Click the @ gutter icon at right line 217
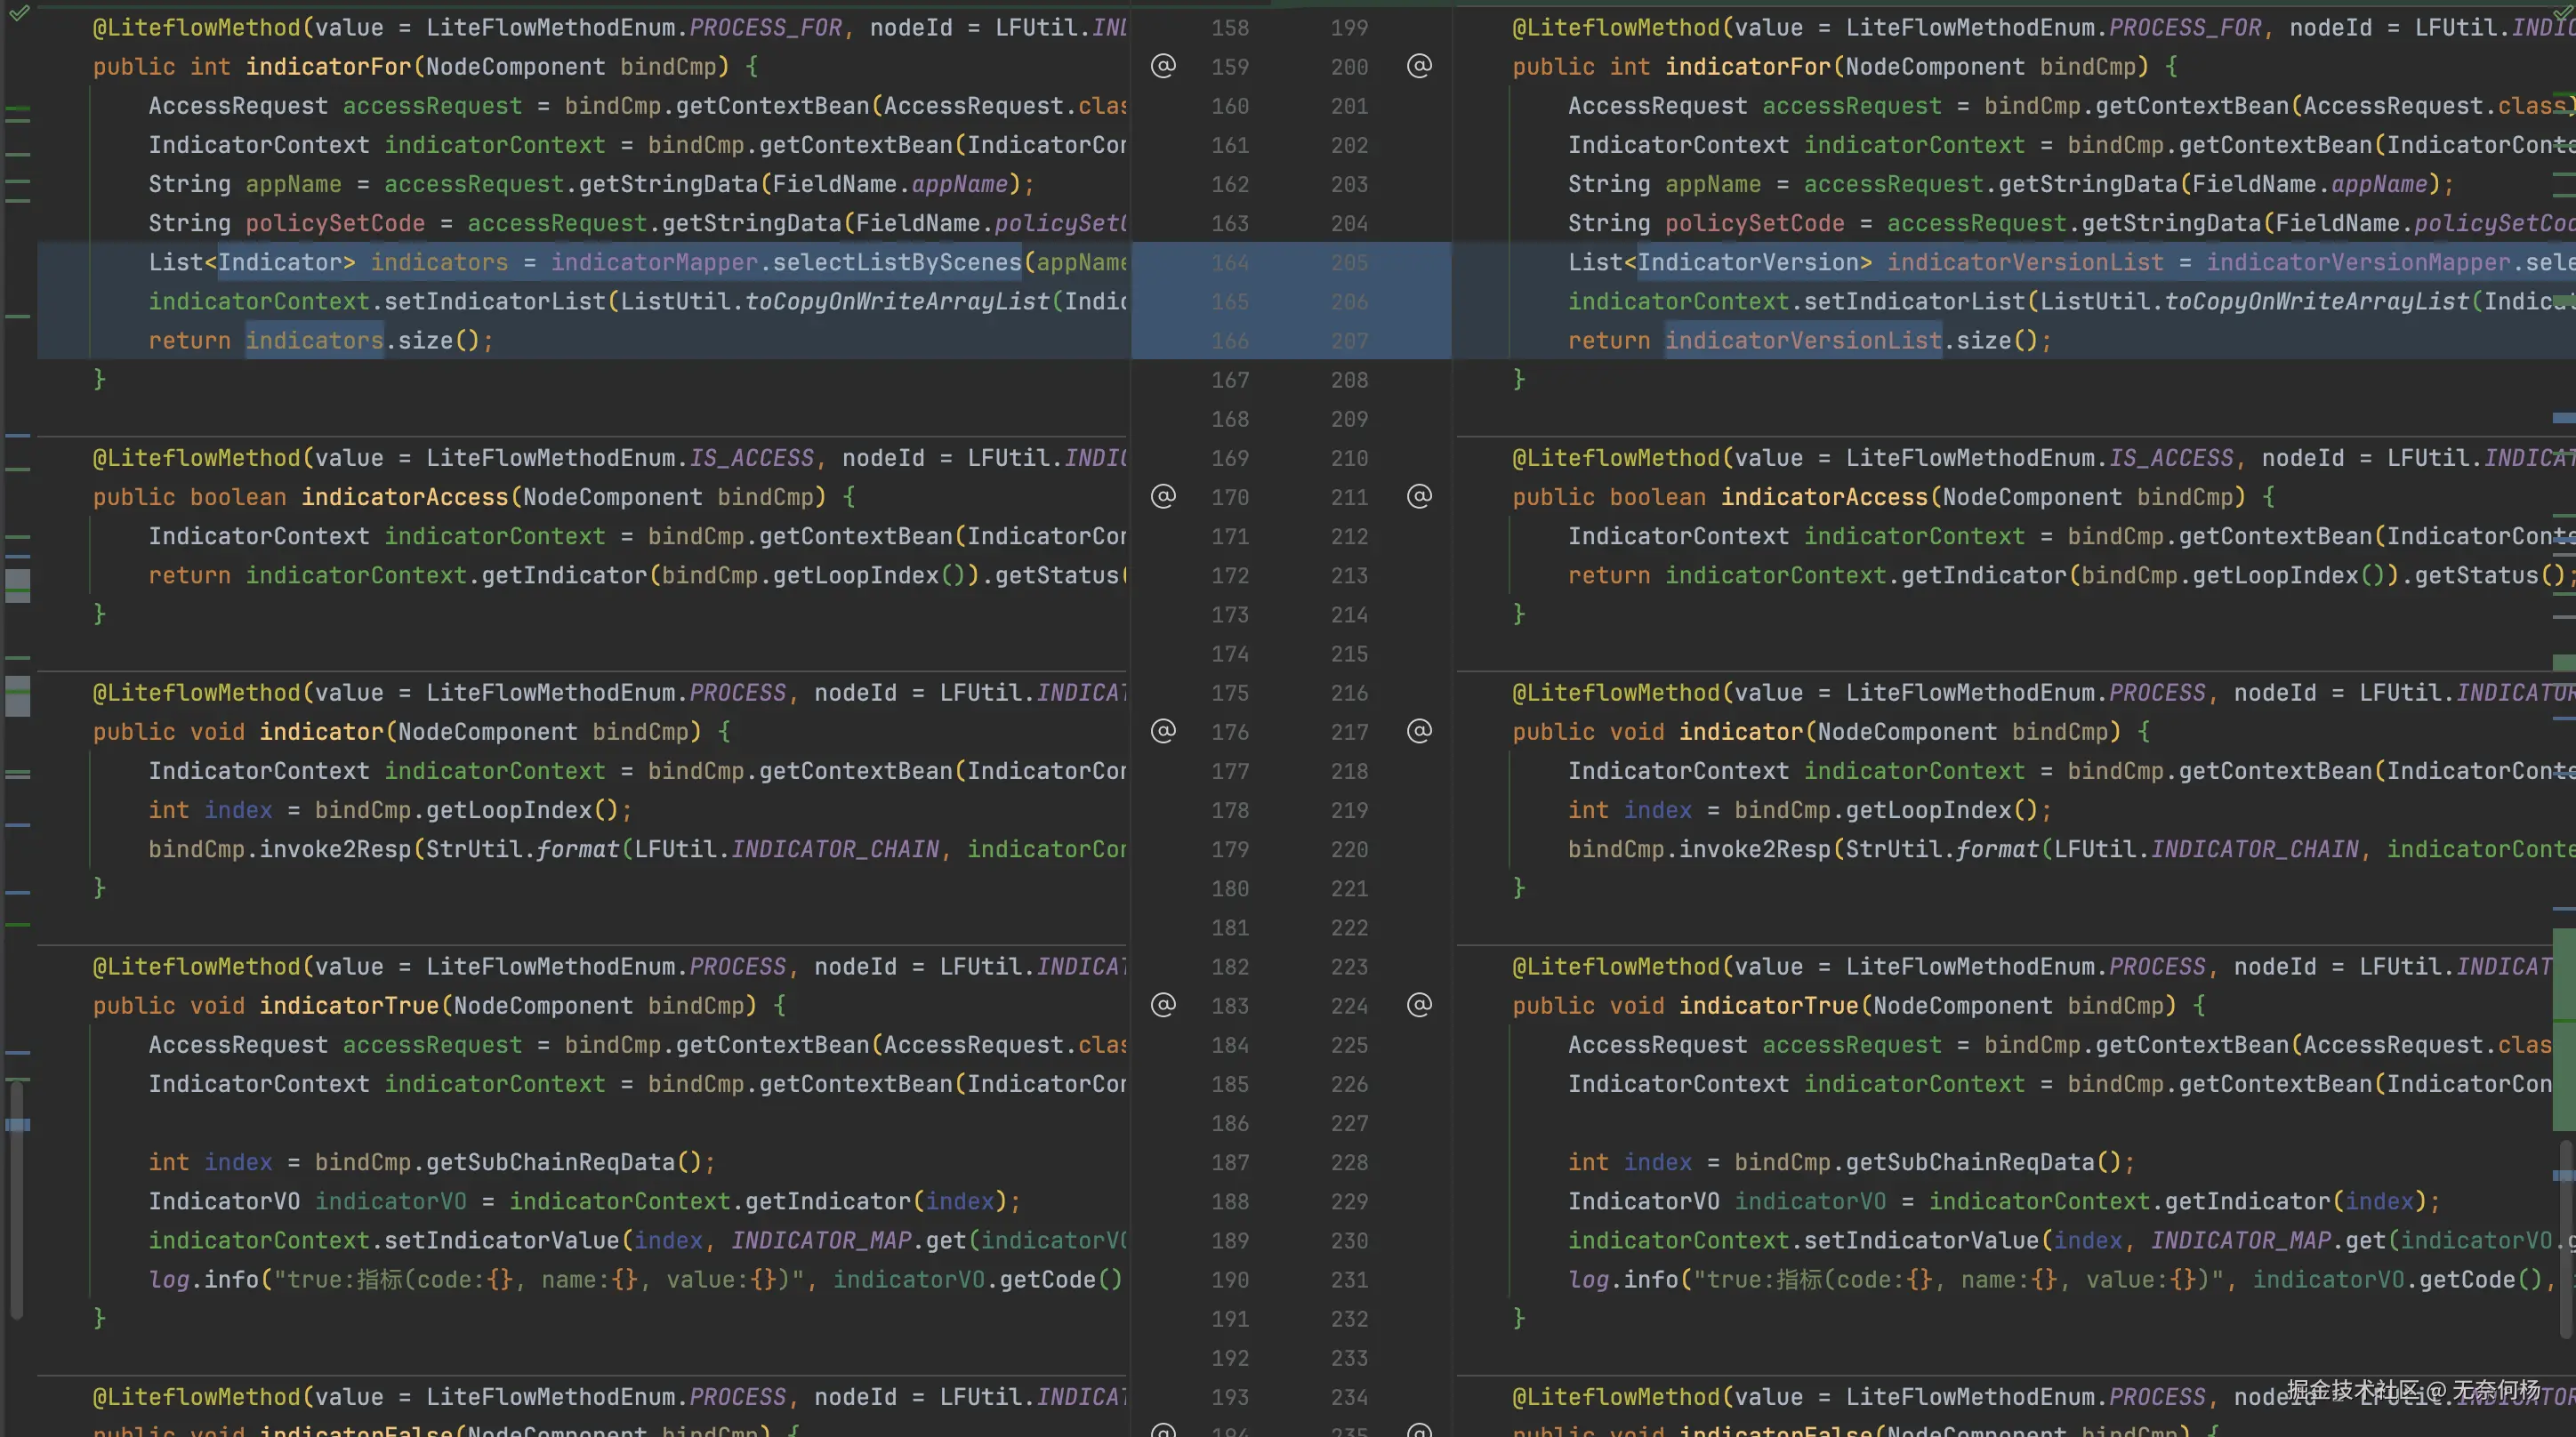Viewport: 2576px width, 1437px height. coord(1419,731)
